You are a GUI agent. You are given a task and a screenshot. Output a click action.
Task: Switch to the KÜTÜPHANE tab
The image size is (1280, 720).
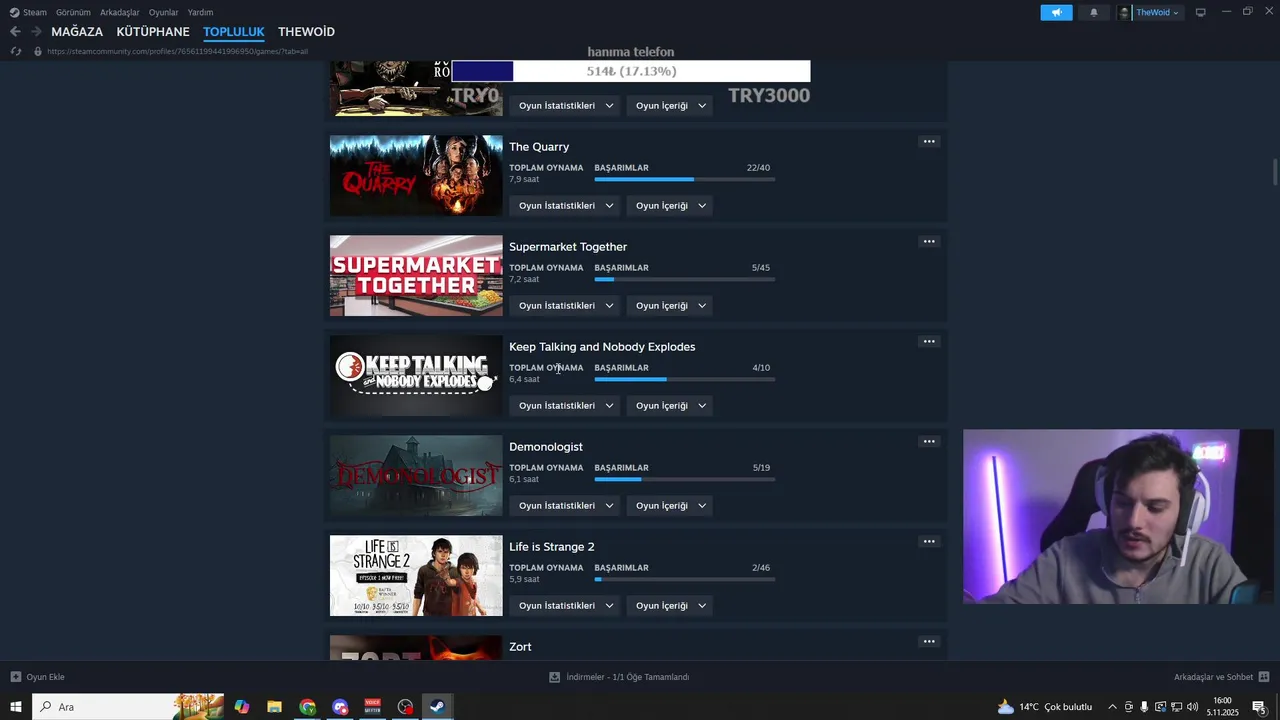point(153,32)
